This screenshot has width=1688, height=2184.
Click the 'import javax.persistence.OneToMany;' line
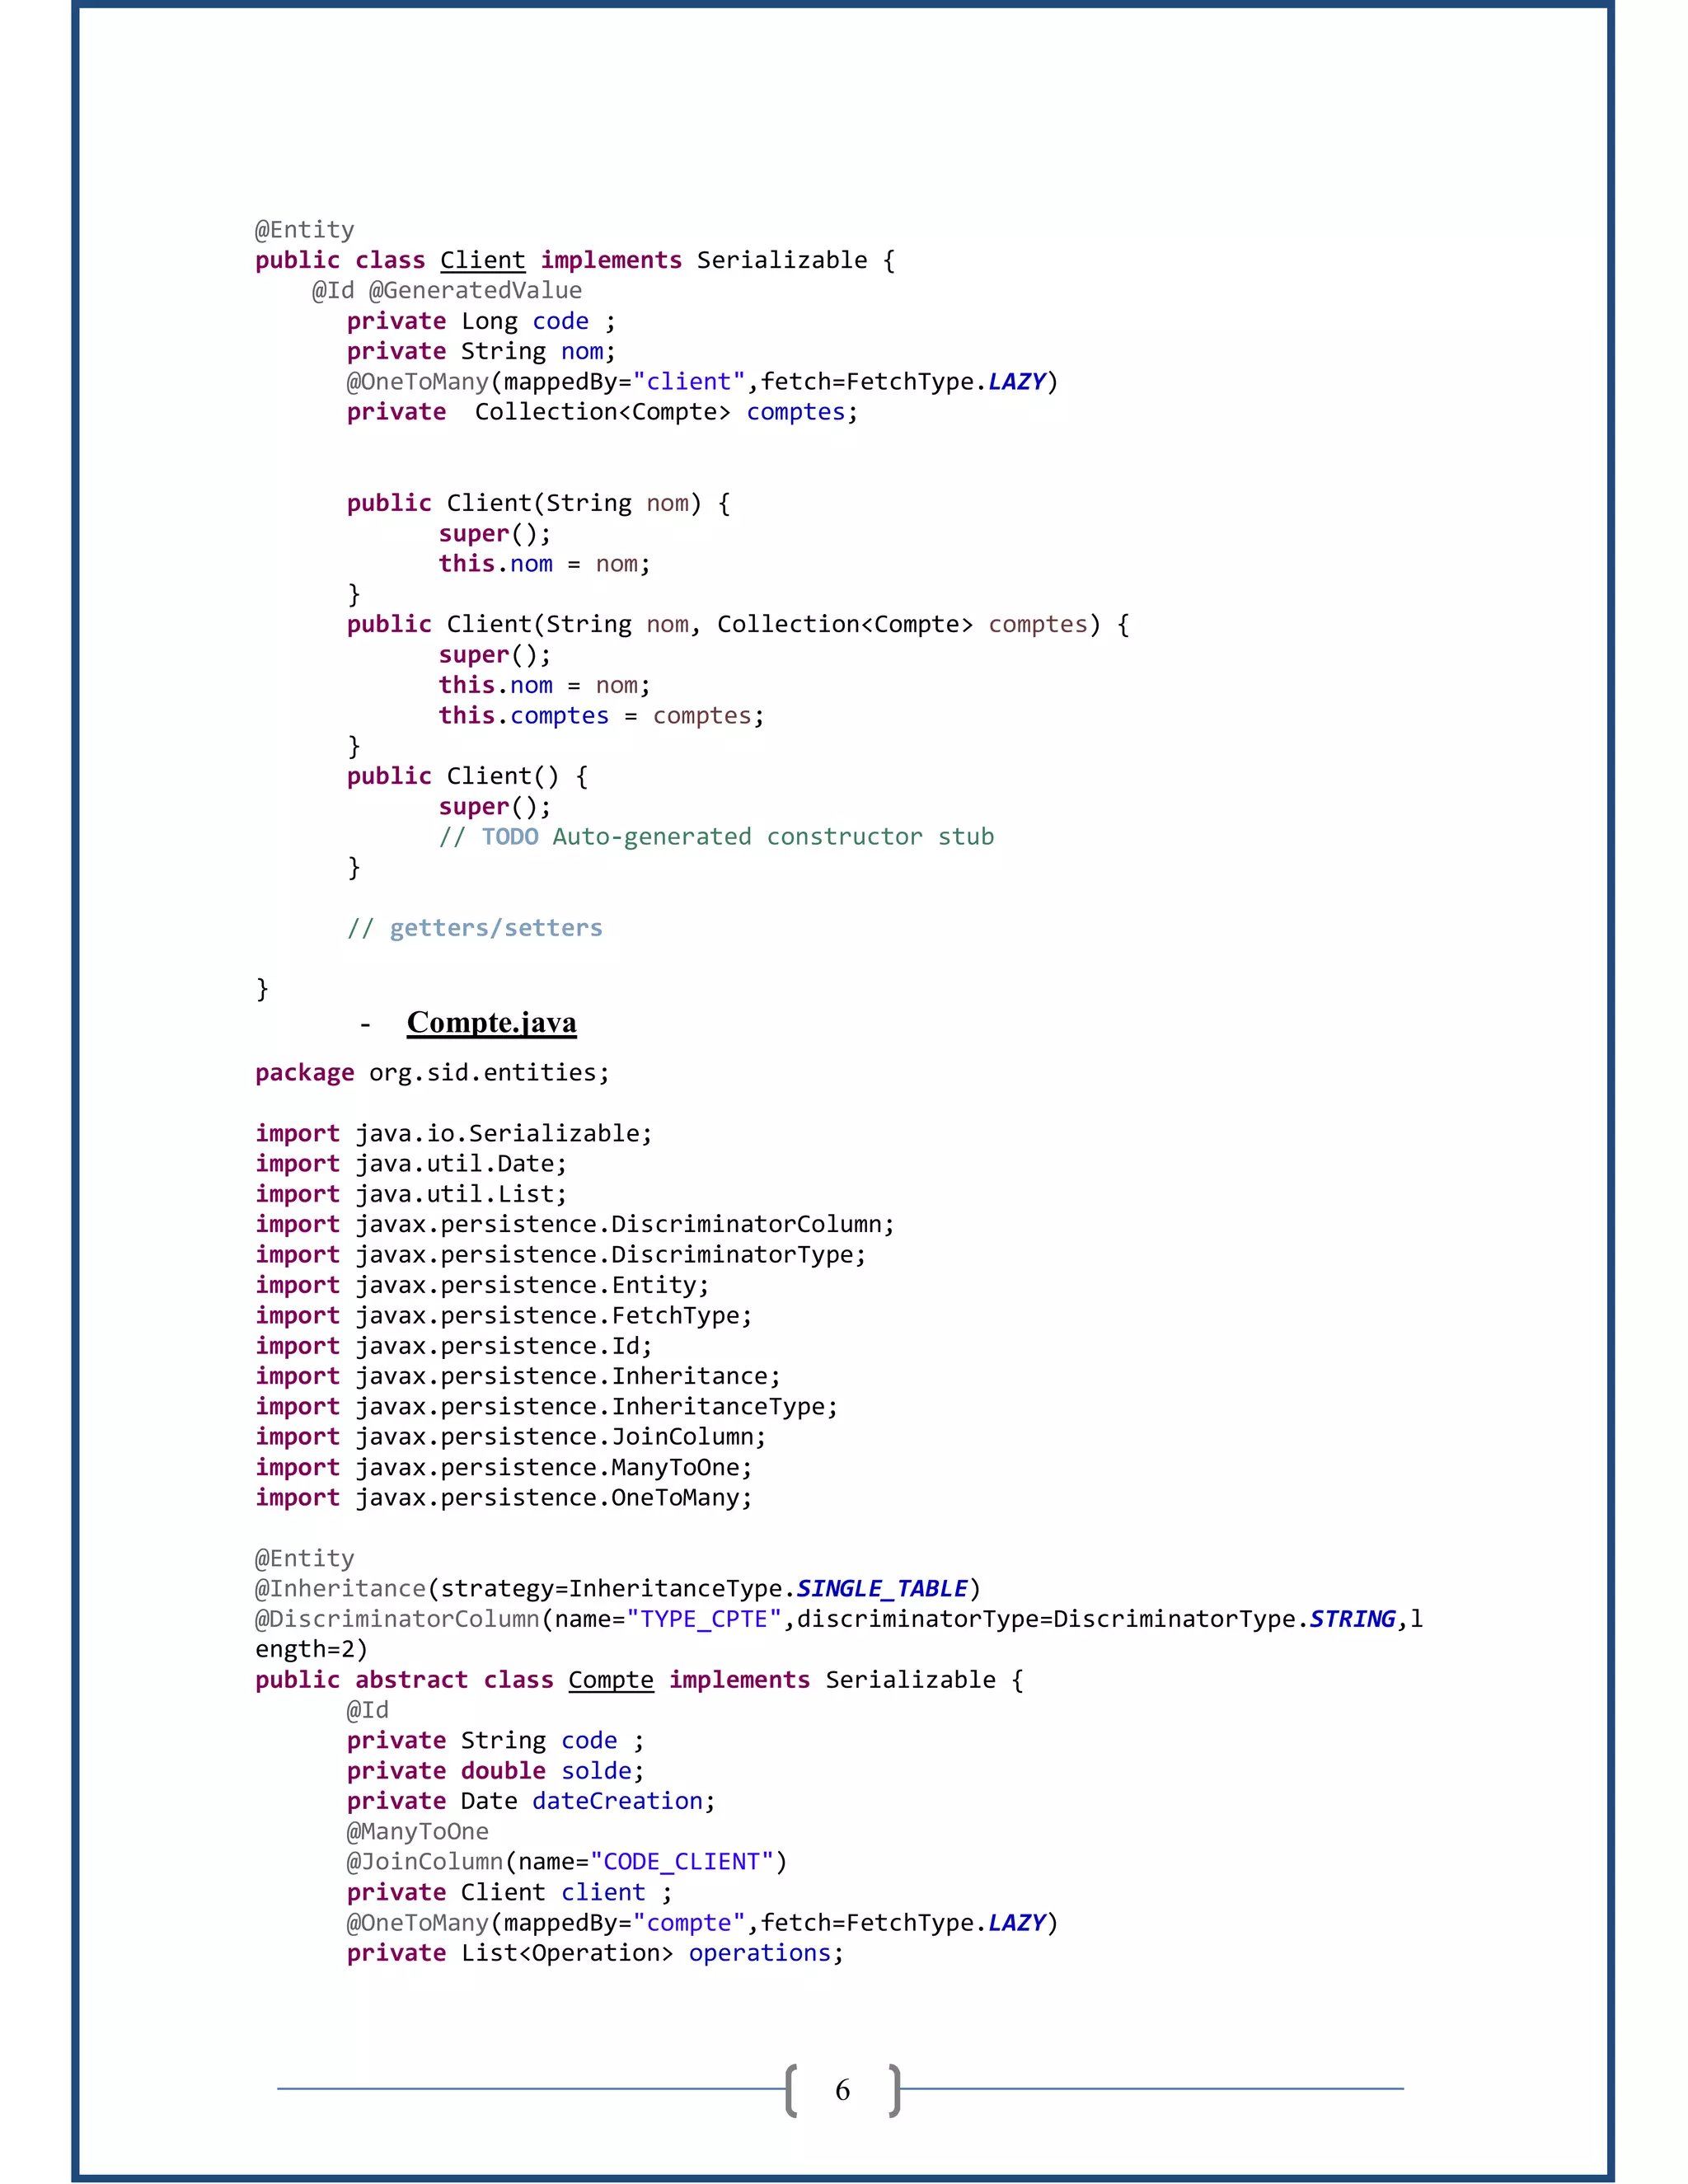coord(503,1498)
